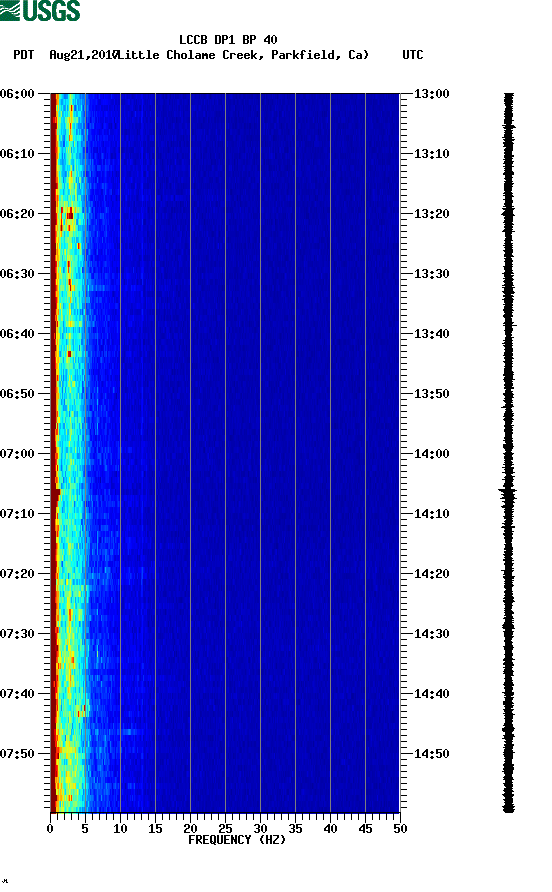Click the faint light-blue streak near 07:46
Screen dimensions: 552x892
coord(131,732)
